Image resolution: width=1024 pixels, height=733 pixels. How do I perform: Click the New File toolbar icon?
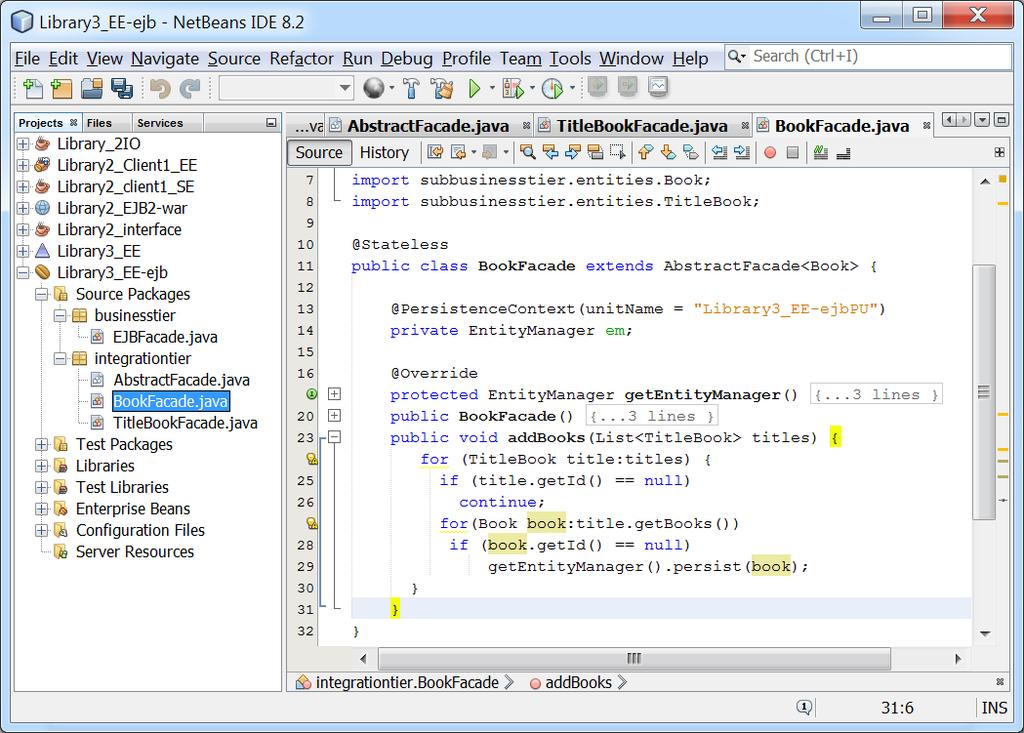32,88
